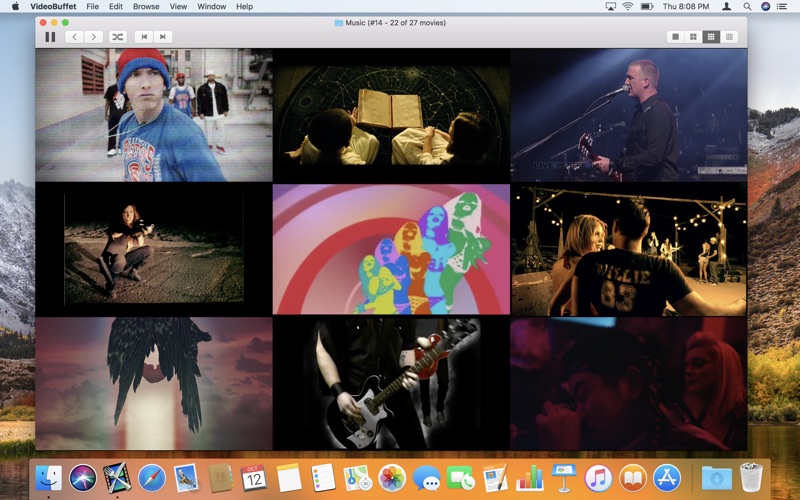Go forward with the right chevron button
The width and height of the screenshot is (800, 500).
click(93, 37)
